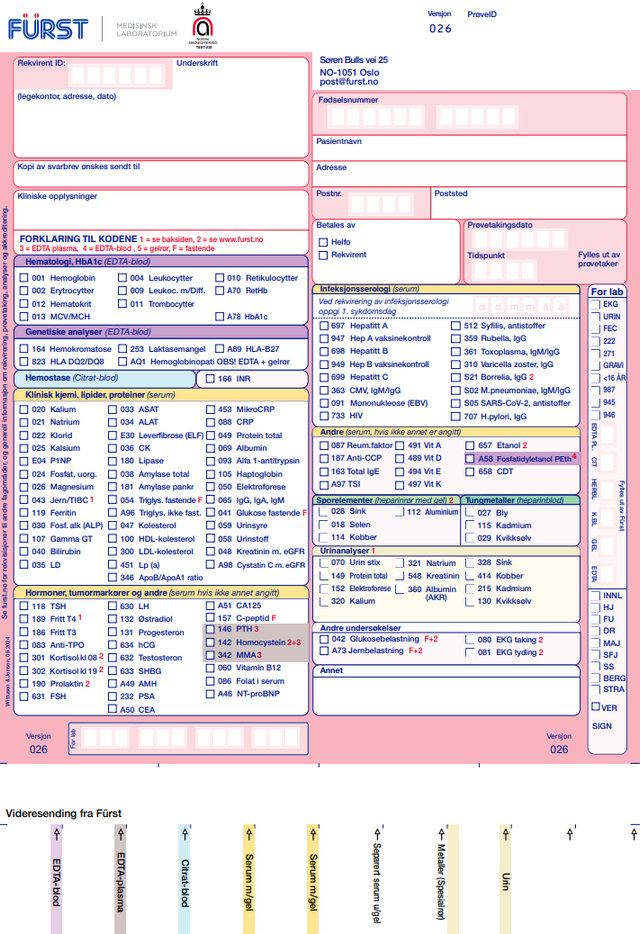Click the arrow above Separert serum u/gel strip

(377, 834)
